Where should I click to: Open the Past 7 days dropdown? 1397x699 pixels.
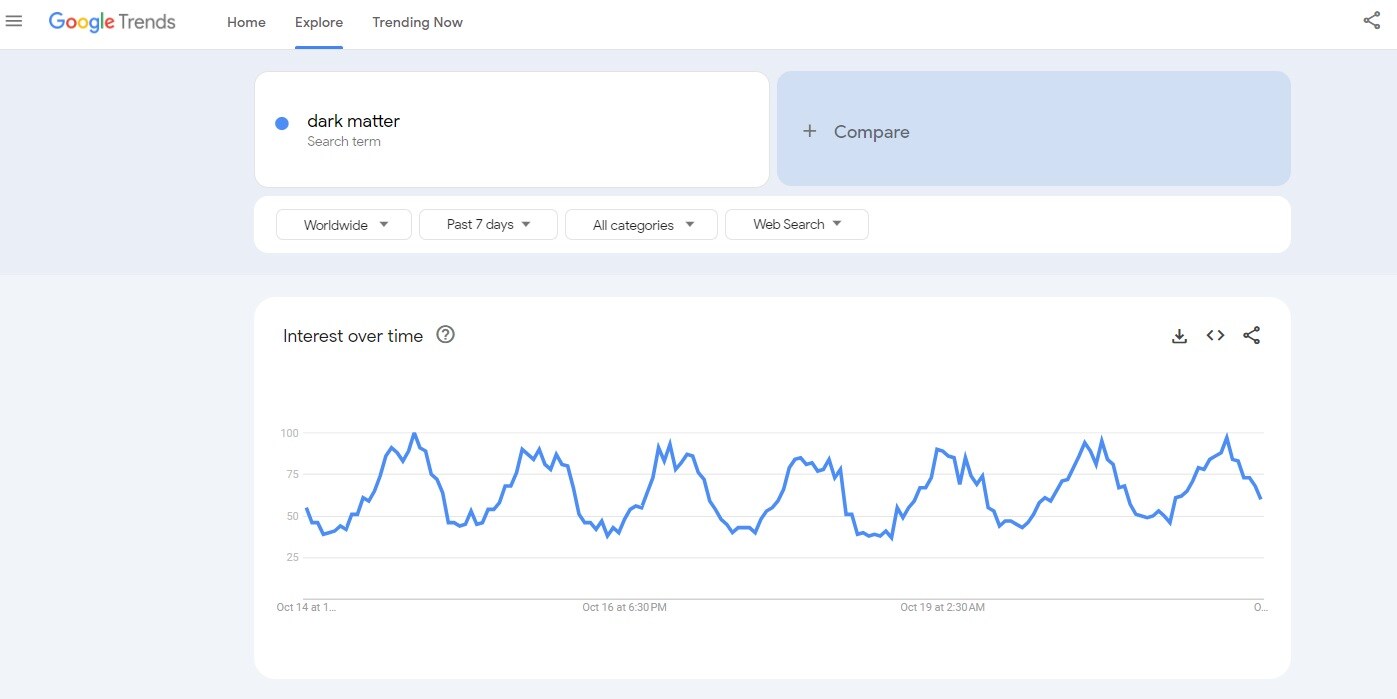coord(488,225)
